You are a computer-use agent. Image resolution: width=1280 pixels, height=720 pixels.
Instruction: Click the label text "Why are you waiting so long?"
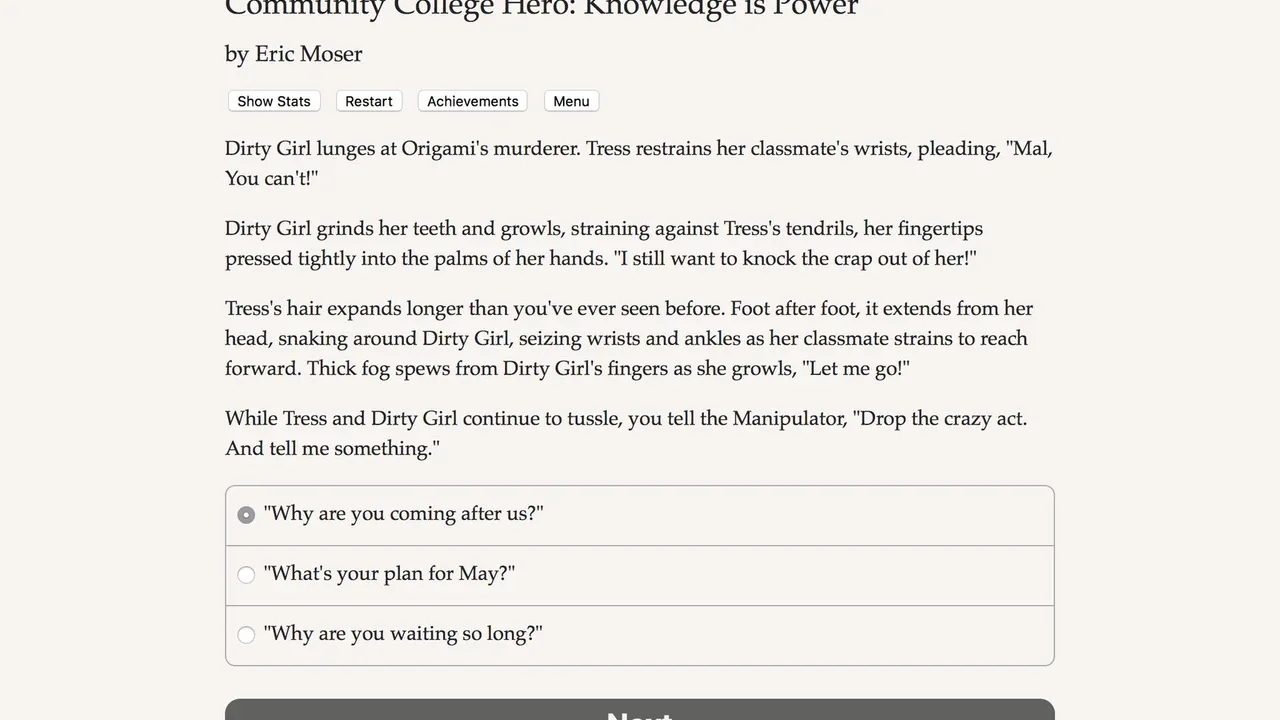point(403,634)
